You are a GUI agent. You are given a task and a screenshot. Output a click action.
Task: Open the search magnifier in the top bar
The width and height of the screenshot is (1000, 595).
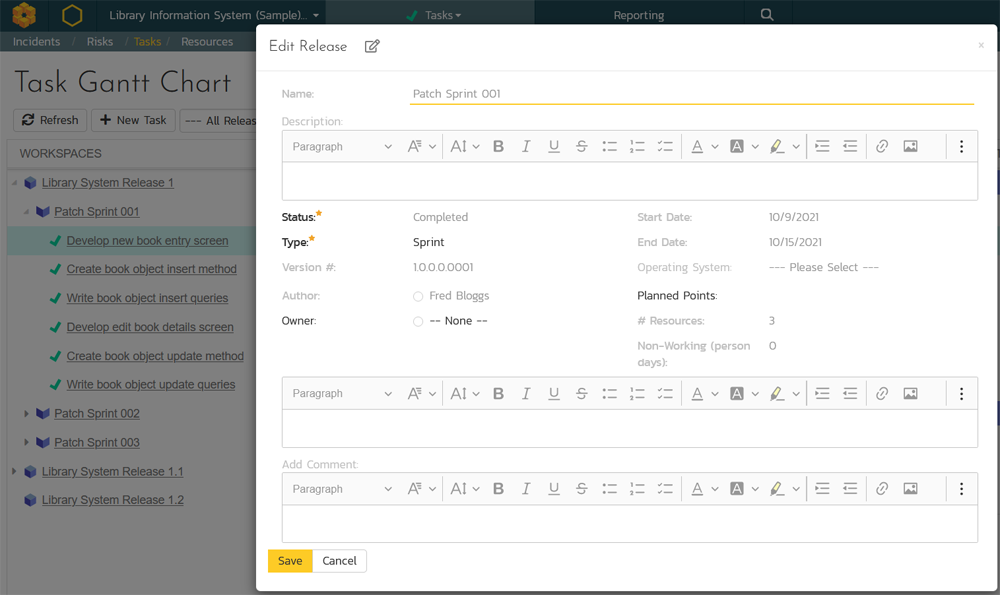coord(767,15)
